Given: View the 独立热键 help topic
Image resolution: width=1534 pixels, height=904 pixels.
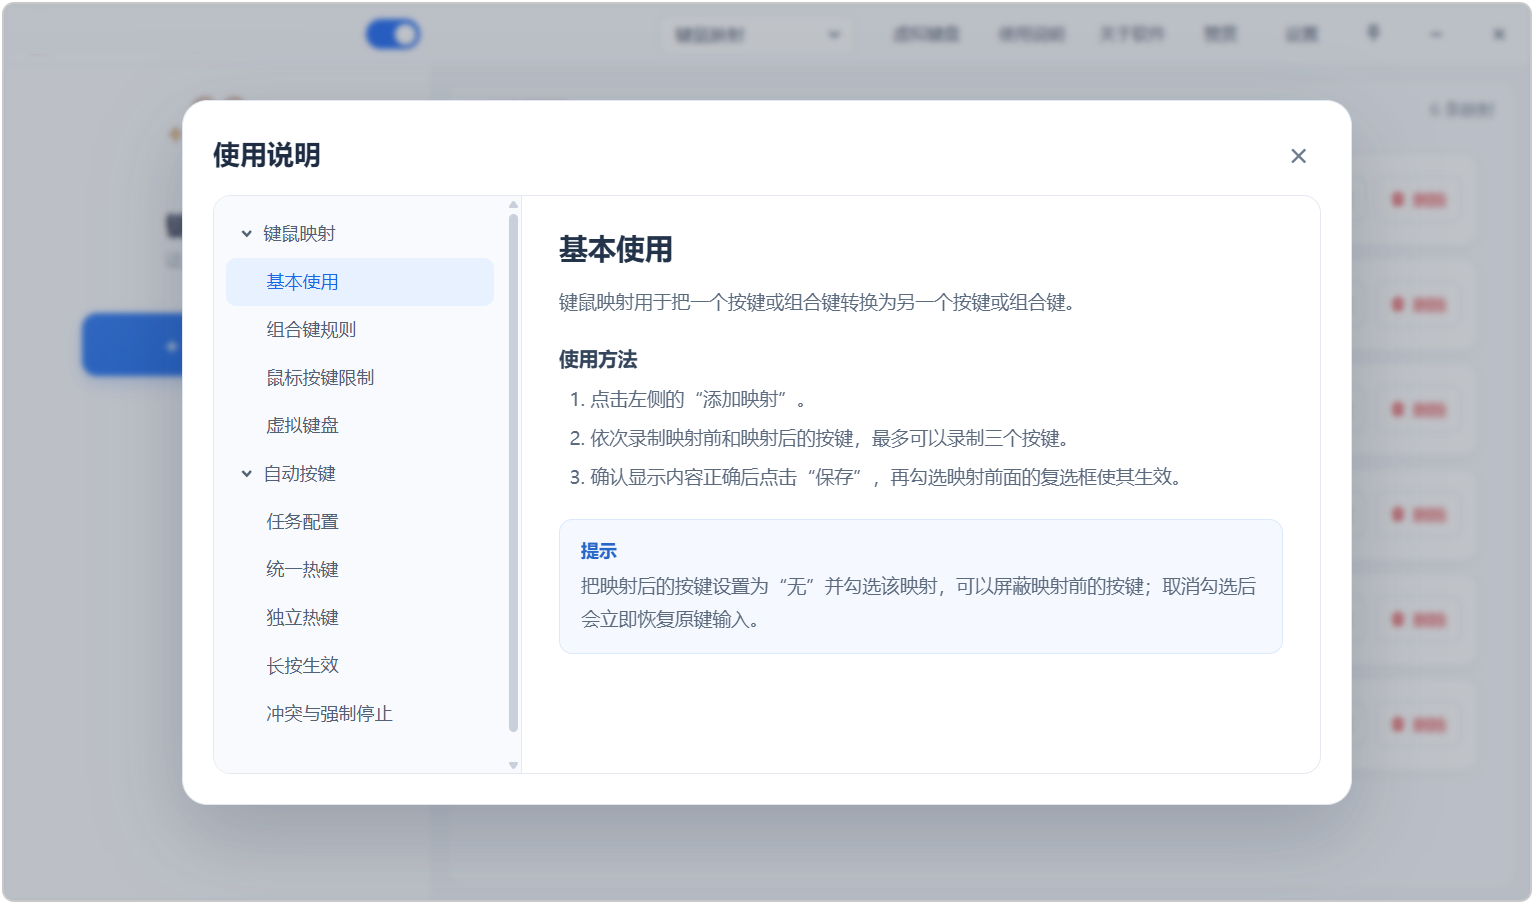Looking at the screenshot, I should pyautogui.click(x=360, y=618).
